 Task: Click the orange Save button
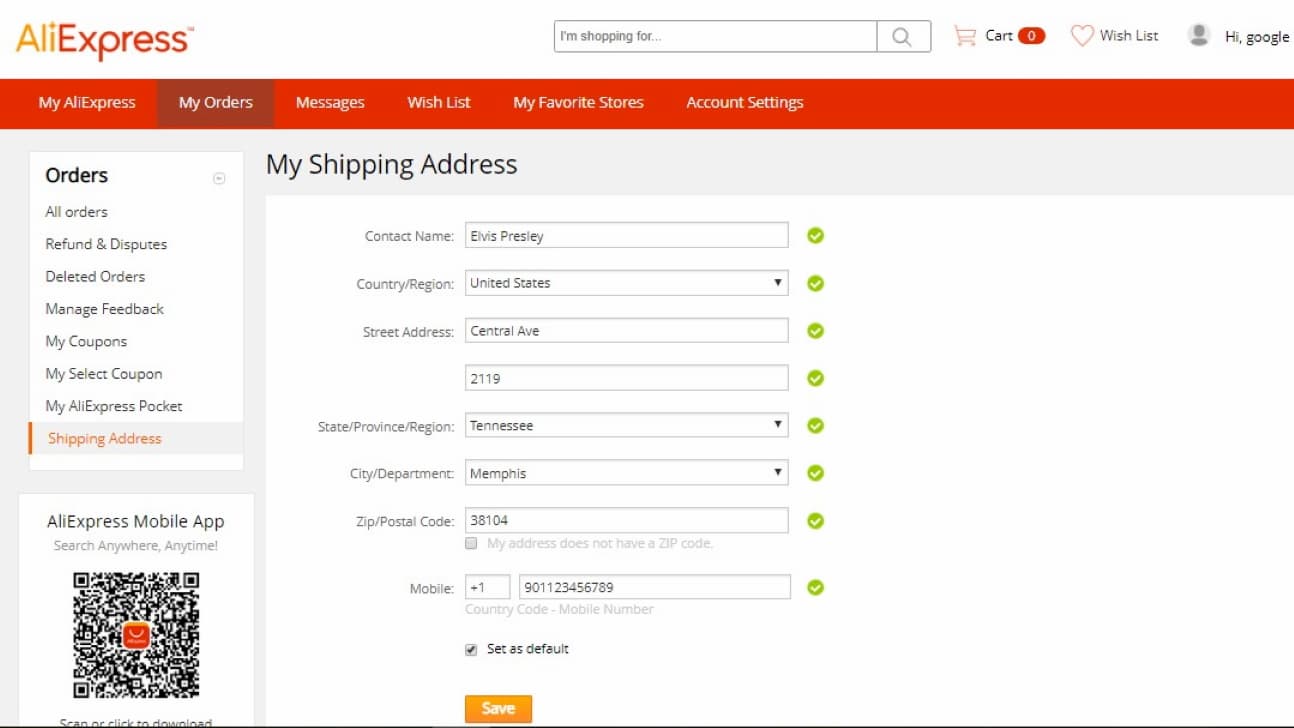point(498,708)
